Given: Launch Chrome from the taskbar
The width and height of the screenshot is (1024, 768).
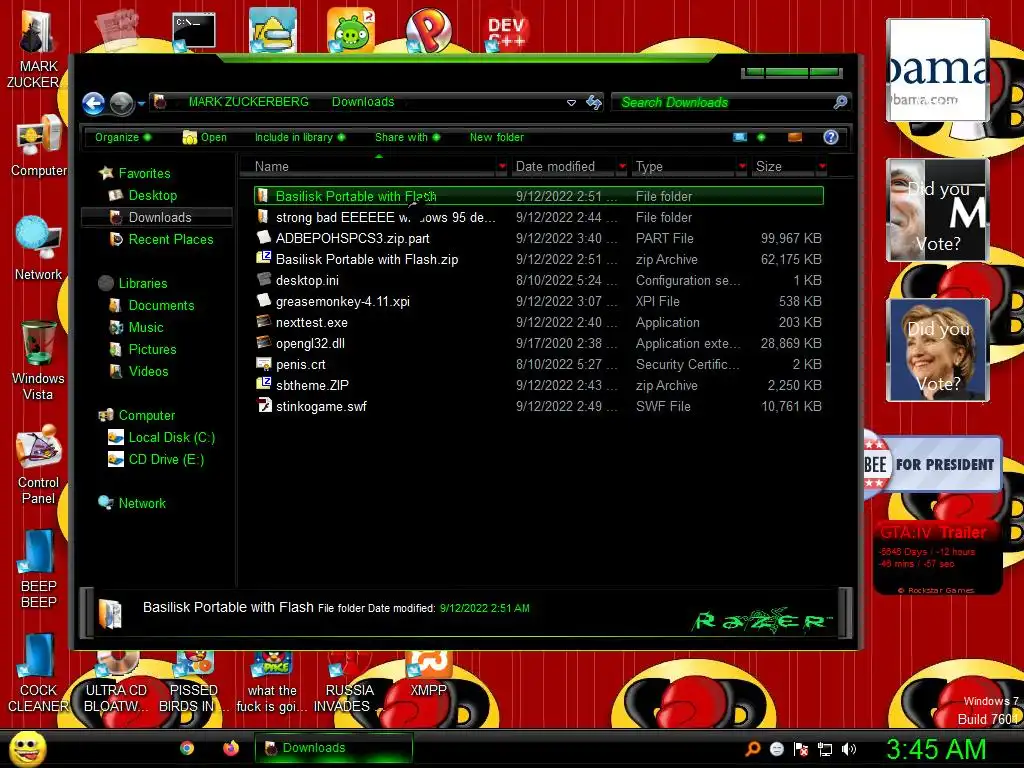Looking at the screenshot, I should [187, 748].
